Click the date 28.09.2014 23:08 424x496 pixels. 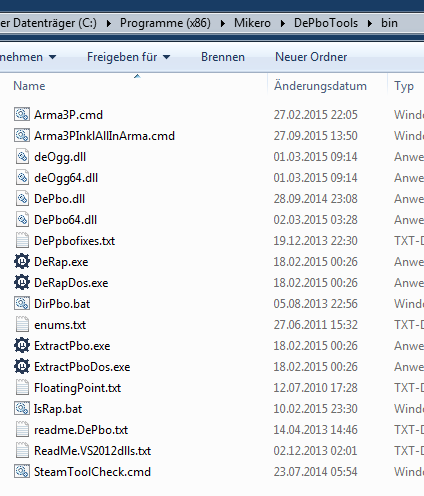(315, 199)
